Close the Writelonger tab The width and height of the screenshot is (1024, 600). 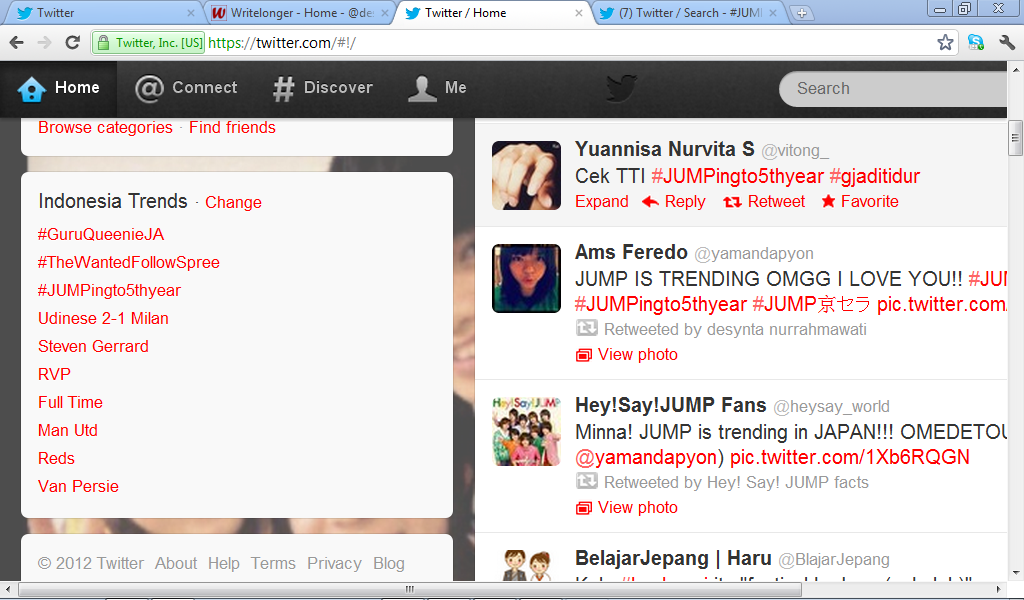(385, 13)
